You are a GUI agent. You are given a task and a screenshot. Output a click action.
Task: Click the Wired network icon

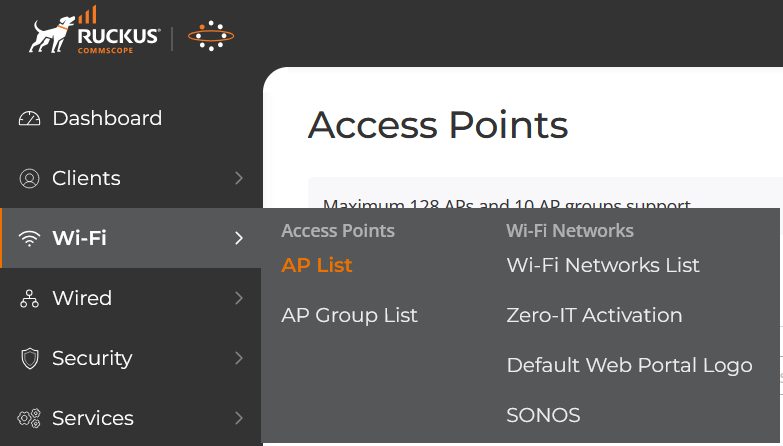coord(30,299)
